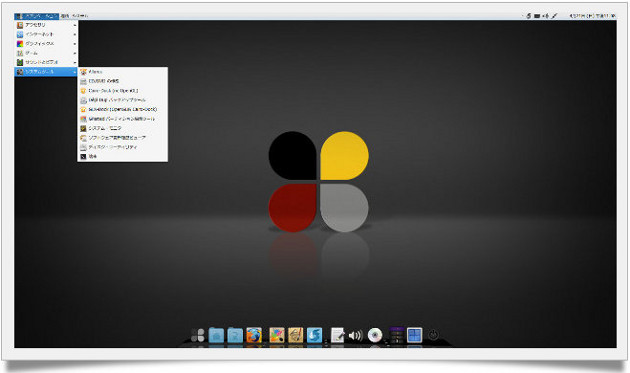The image size is (630, 373).
Task: Click the GParted icon in the submenu
Action: pos(83,119)
